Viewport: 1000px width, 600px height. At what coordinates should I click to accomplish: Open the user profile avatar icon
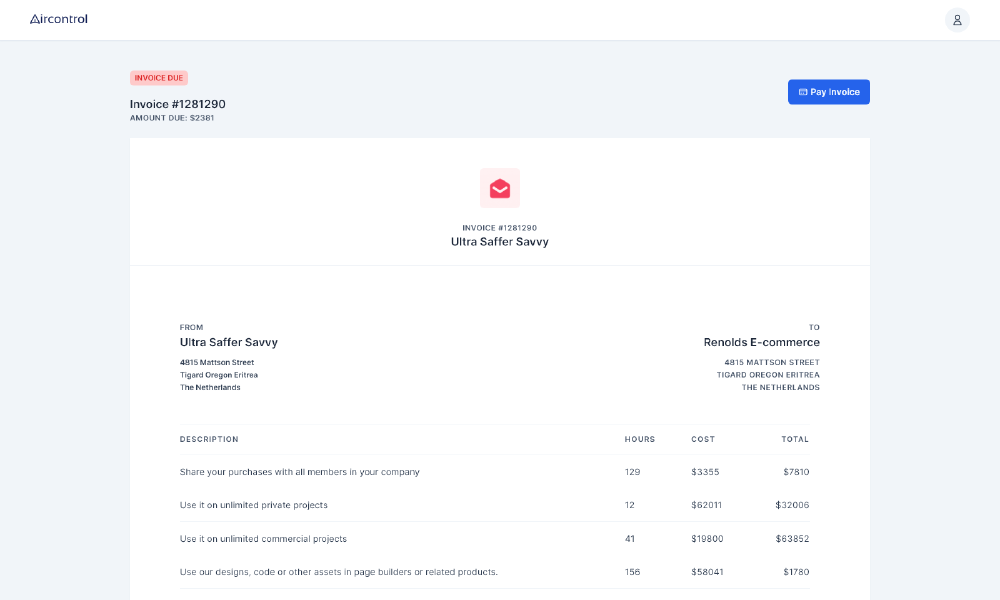[957, 19]
